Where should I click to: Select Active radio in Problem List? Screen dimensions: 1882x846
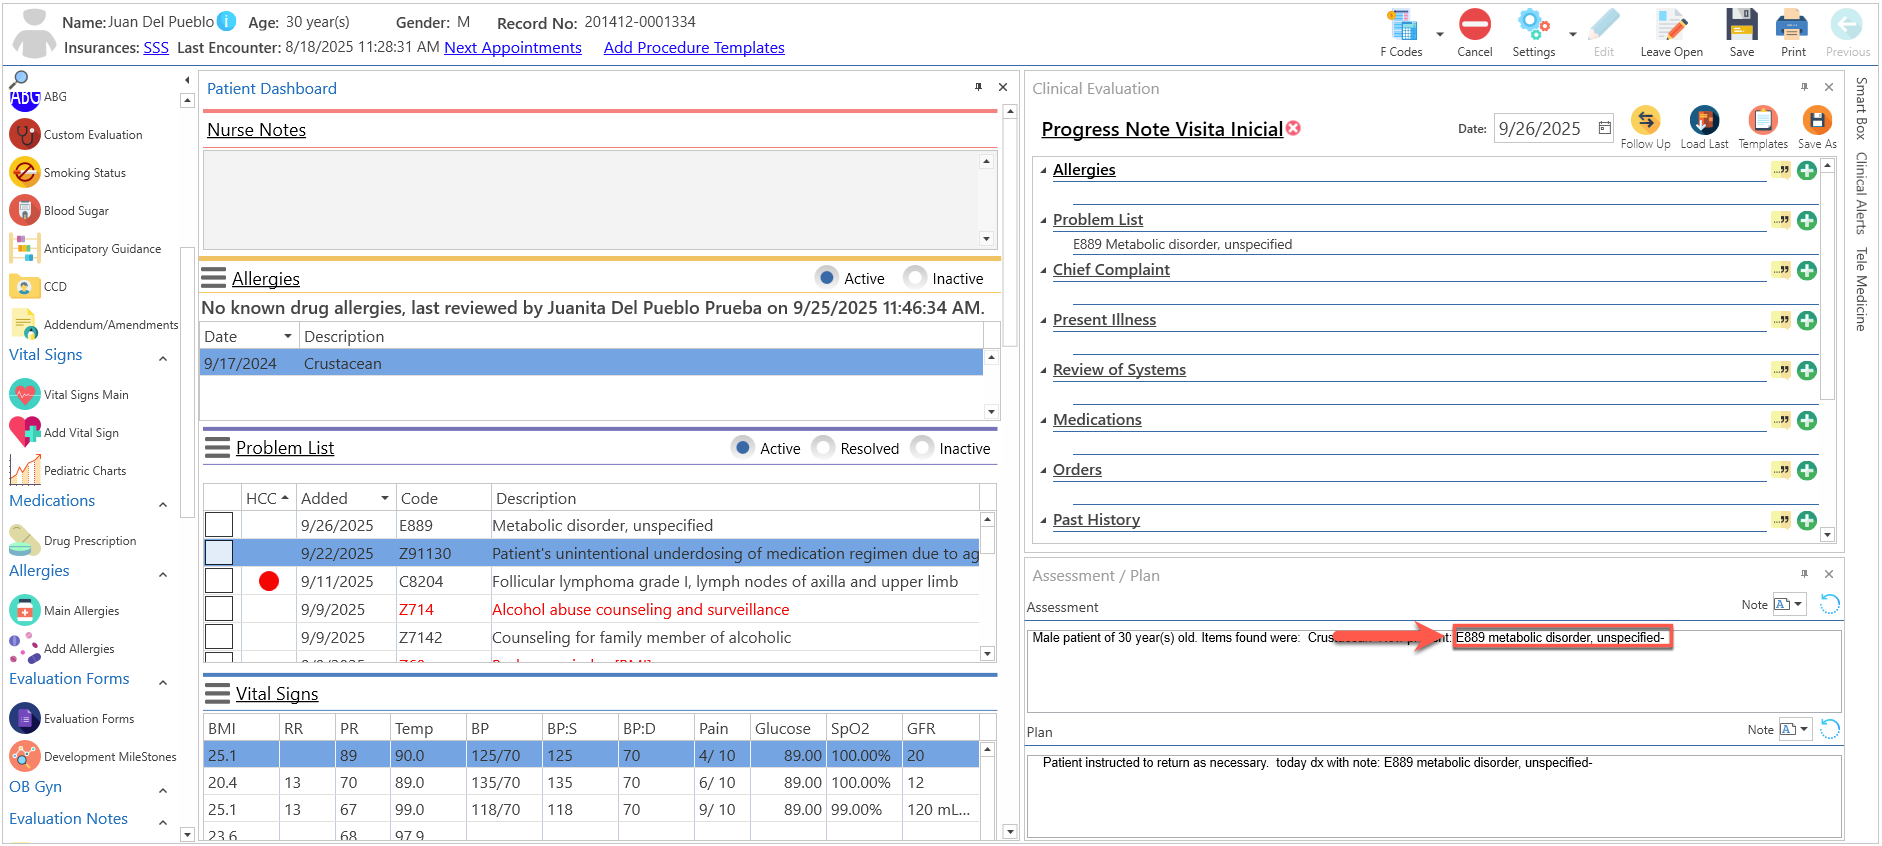click(743, 447)
